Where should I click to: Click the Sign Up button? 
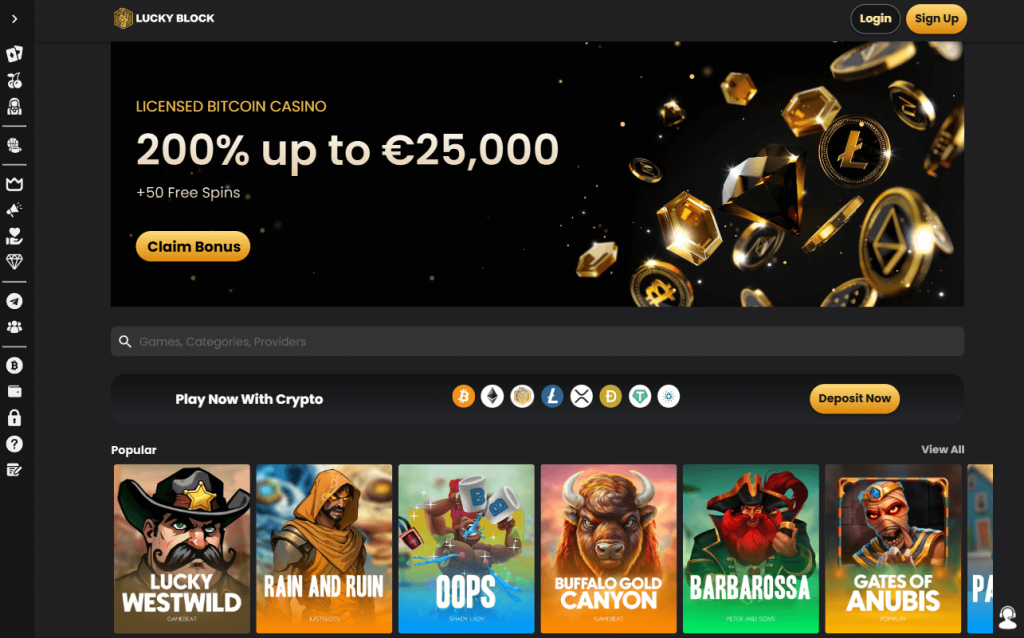tap(936, 19)
